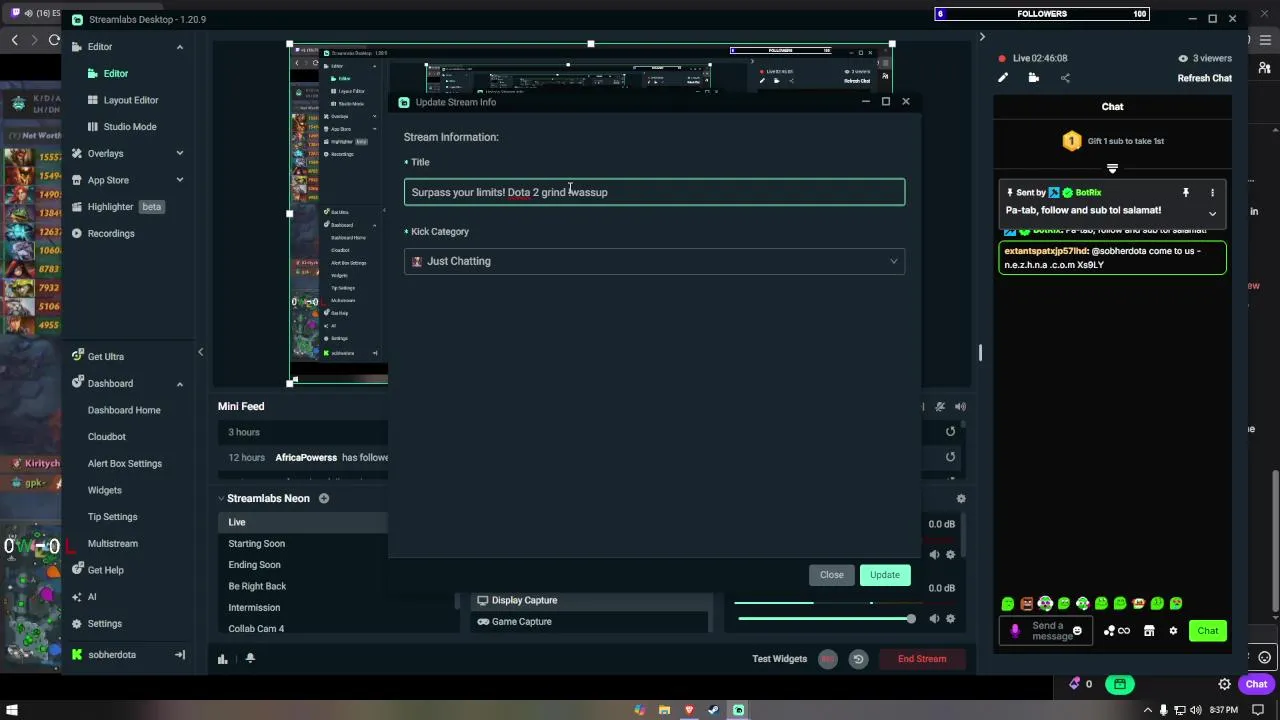Image resolution: width=1280 pixels, height=720 pixels.
Task: Toggle mini feed speaker sound icon
Action: pos(960,406)
